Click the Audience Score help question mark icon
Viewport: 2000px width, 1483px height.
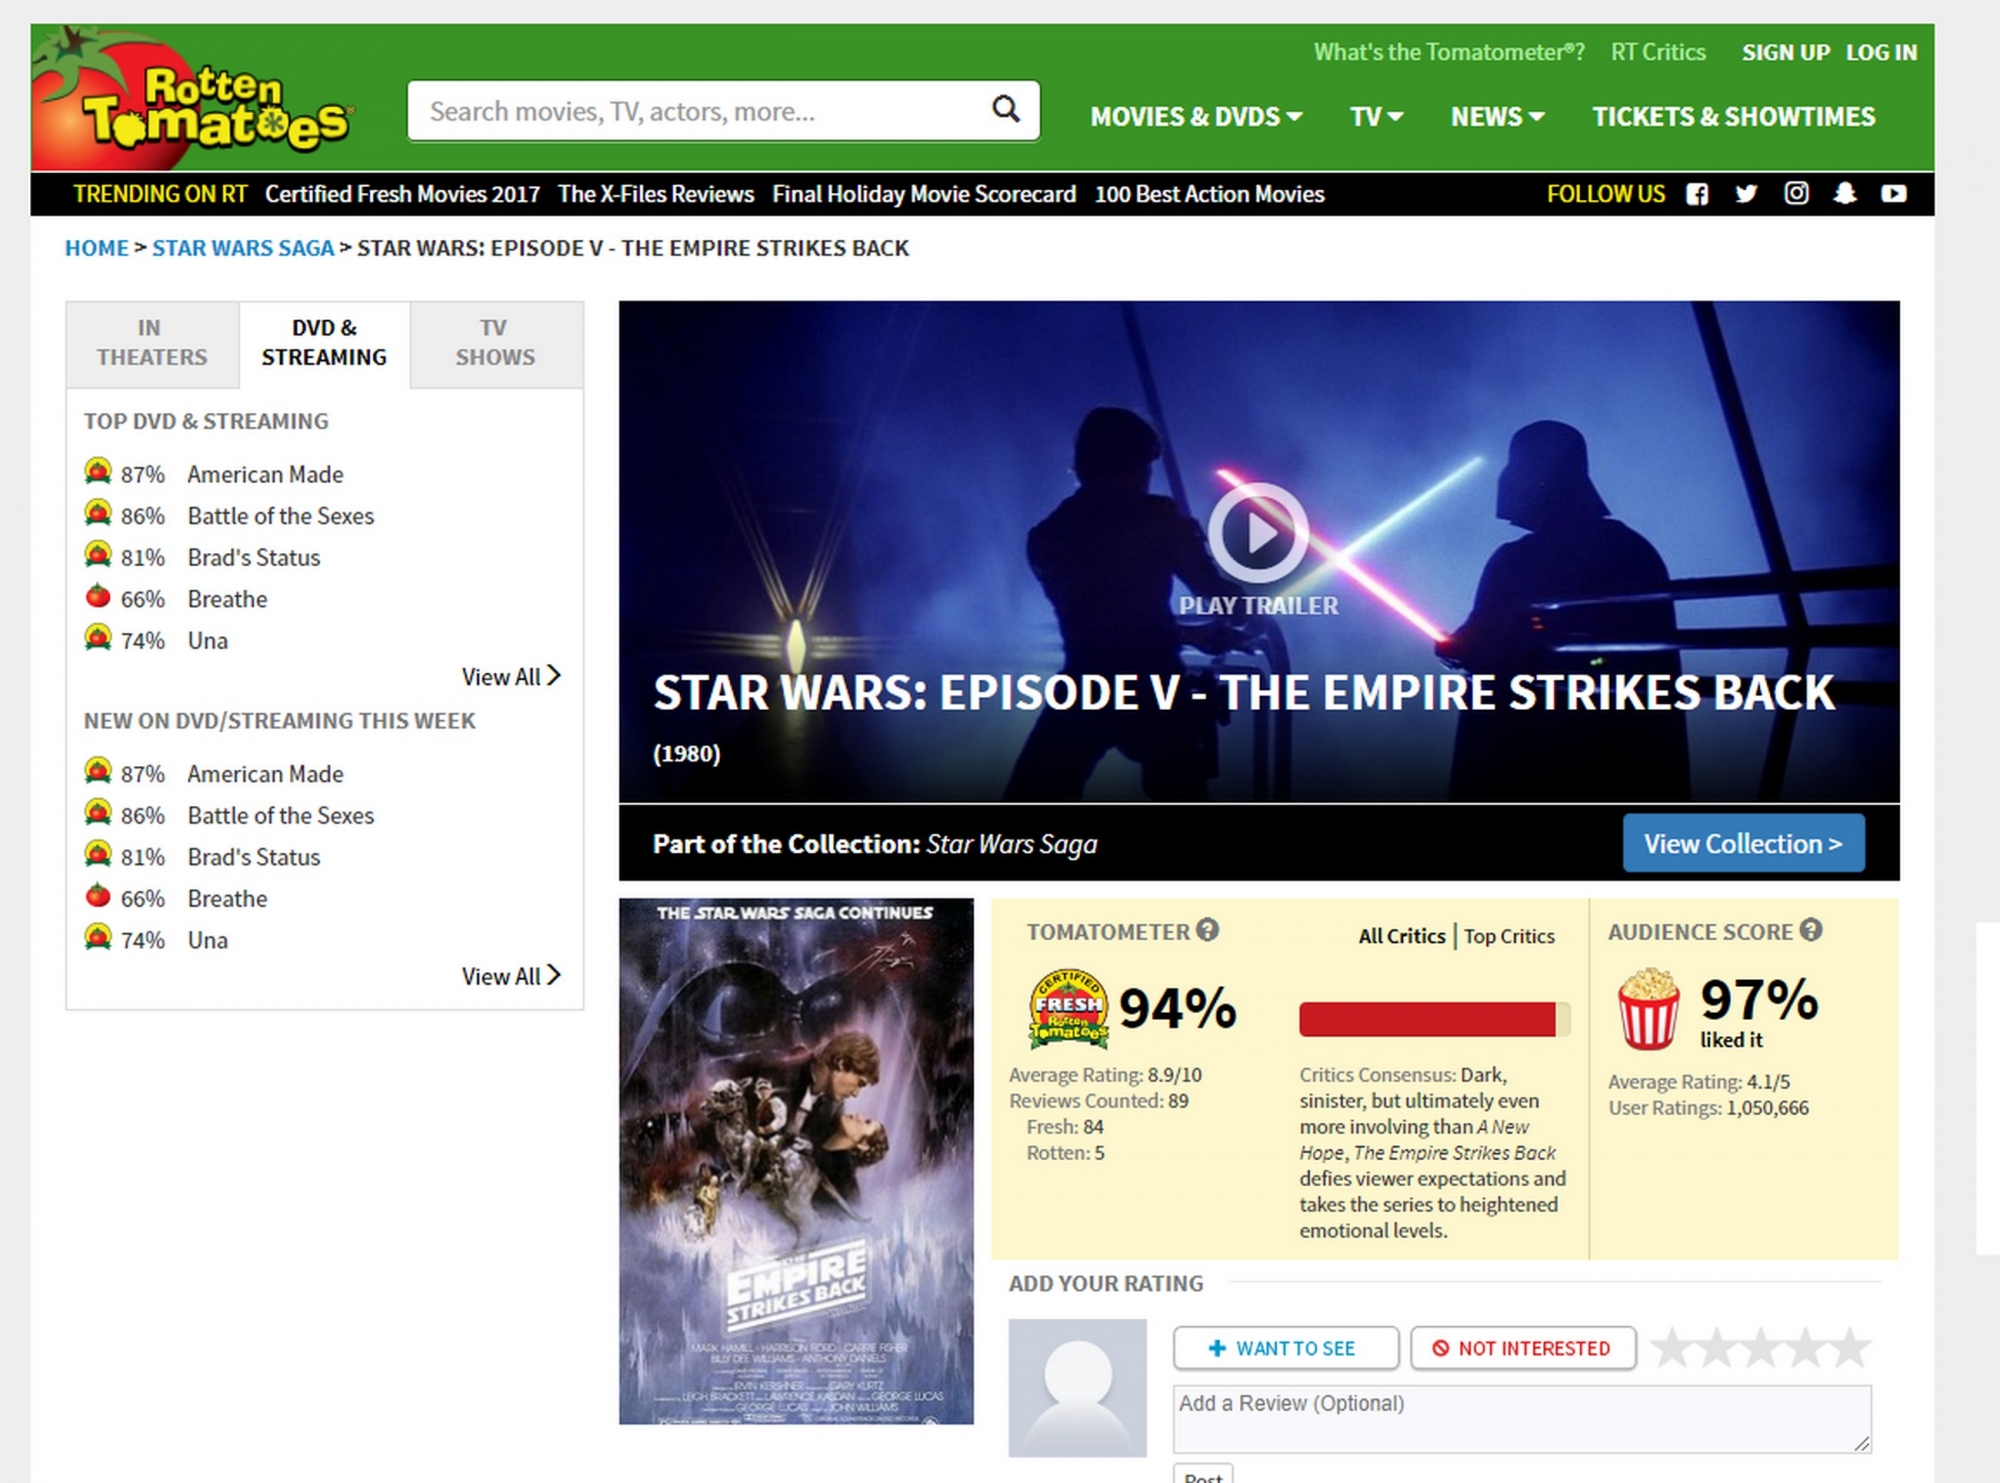[x=1811, y=930]
